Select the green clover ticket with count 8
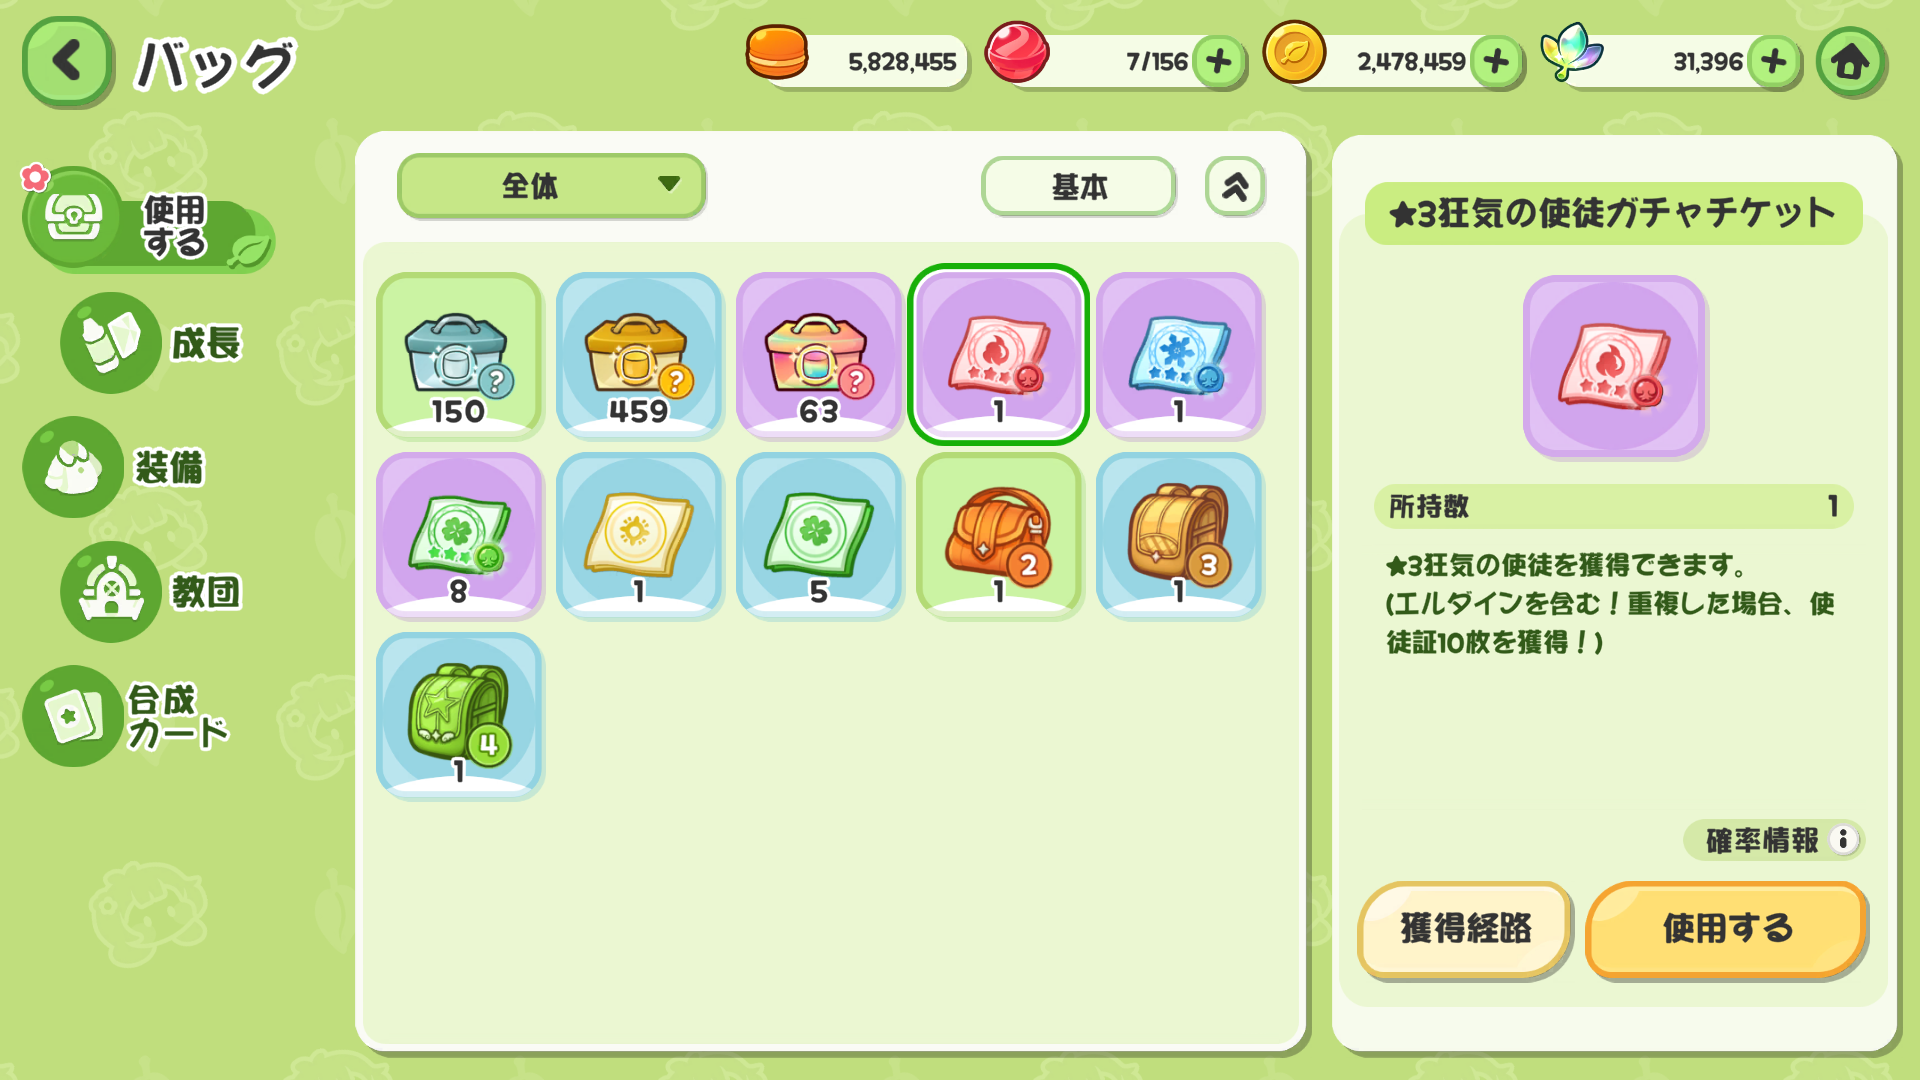This screenshot has width=1920, height=1080. (459, 534)
